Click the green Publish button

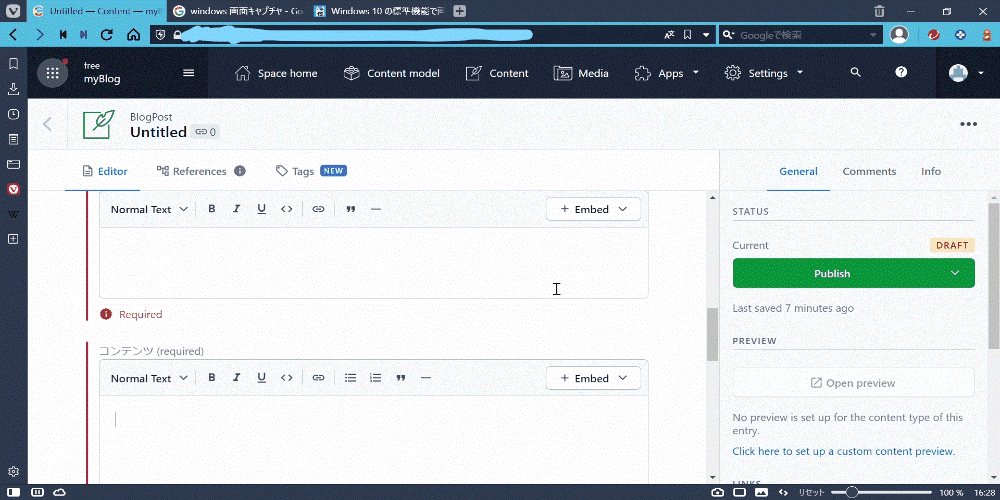[x=833, y=273]
